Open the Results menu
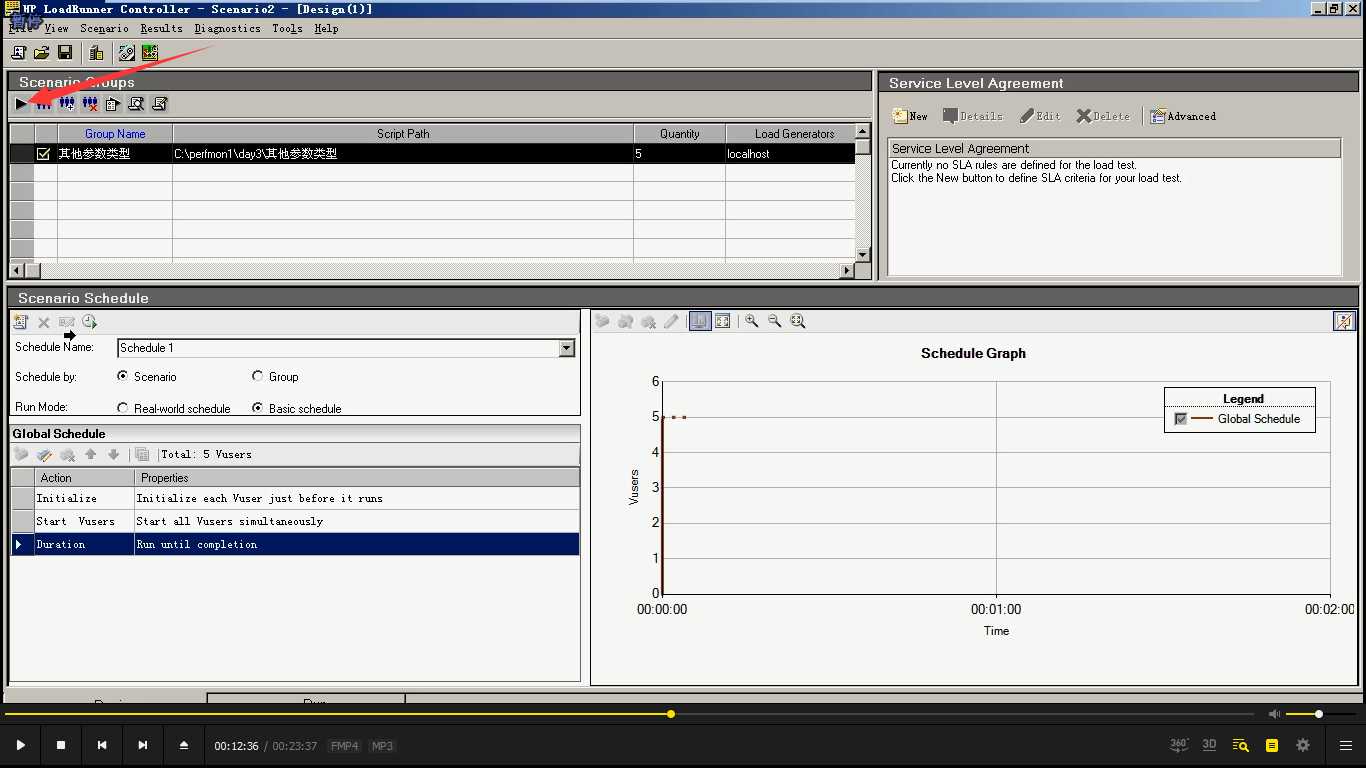Screen dimensions: 1366x768 pyautogui.click(x=161, y=28)
